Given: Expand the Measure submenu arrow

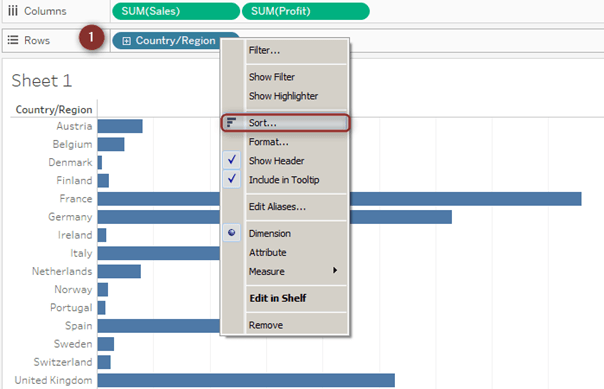Looking at the screenshot, I should click(x=335, y=270).
